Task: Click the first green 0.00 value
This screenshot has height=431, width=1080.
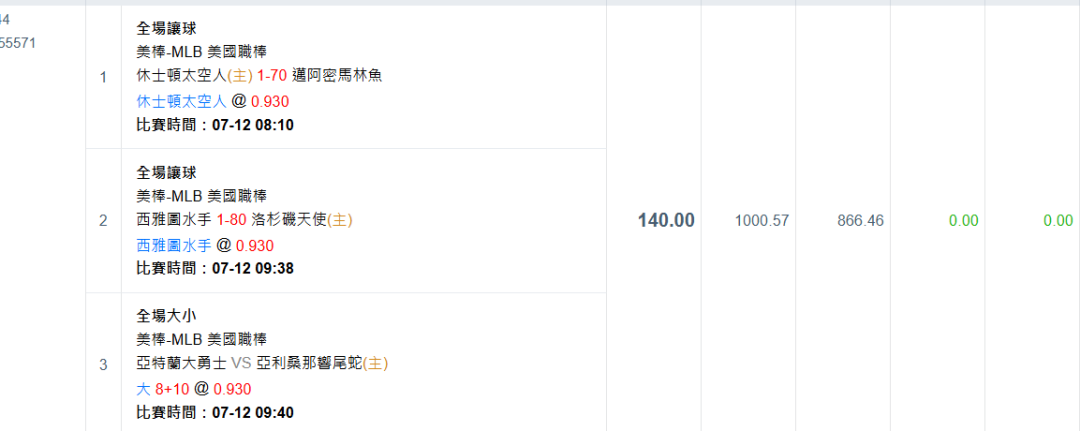Action: [964, 221]
